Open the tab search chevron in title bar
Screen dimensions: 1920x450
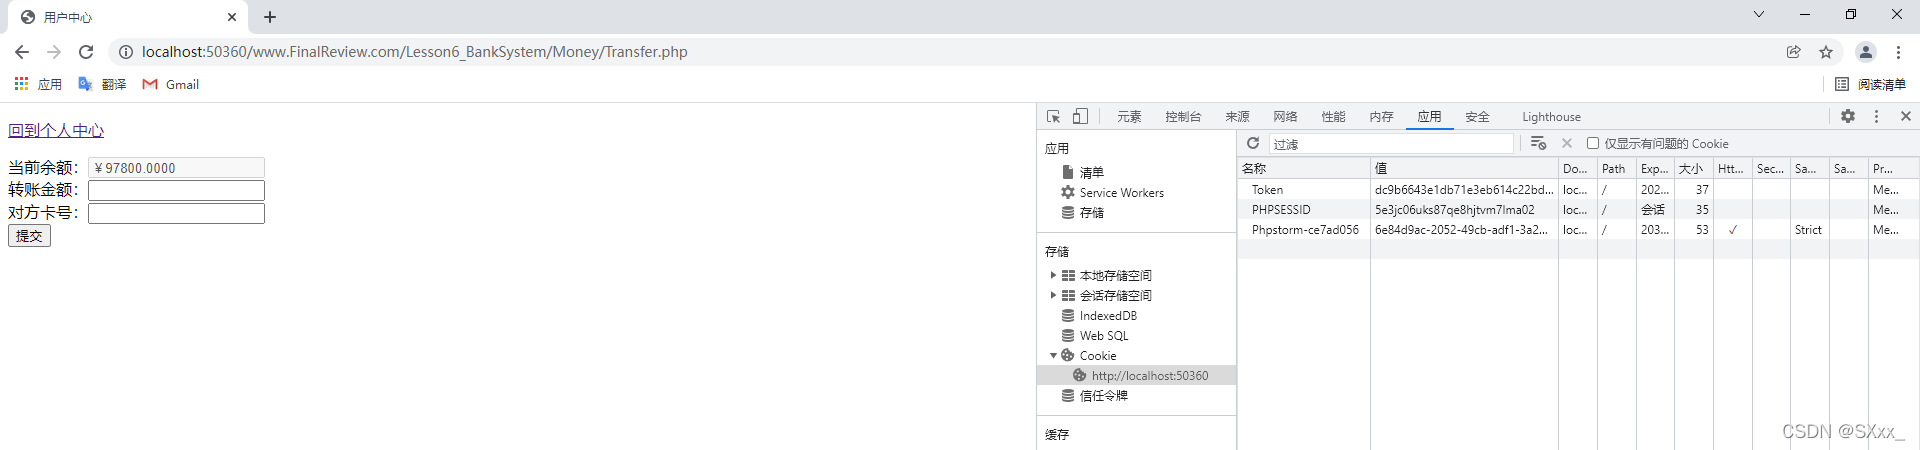click(x=1759, y=14)
